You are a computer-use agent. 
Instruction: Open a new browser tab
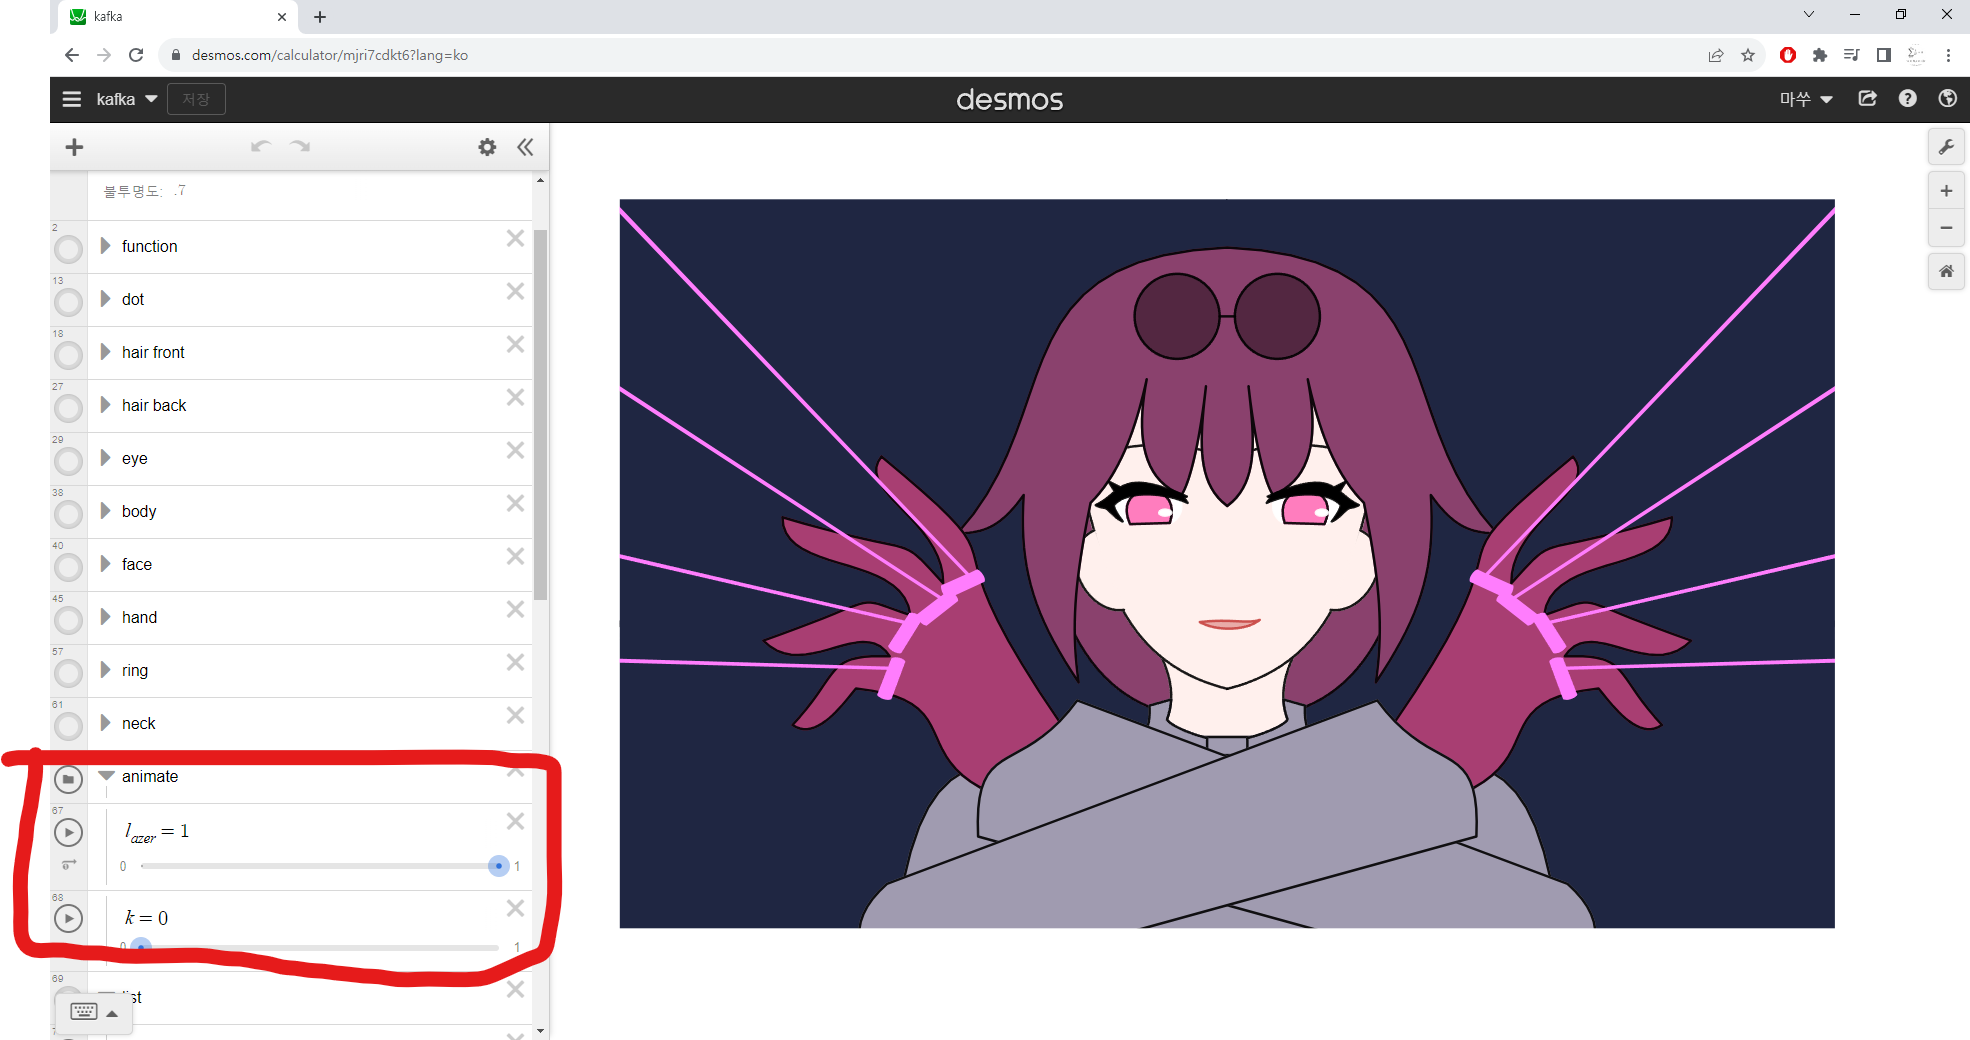click(x=320, y=17)
